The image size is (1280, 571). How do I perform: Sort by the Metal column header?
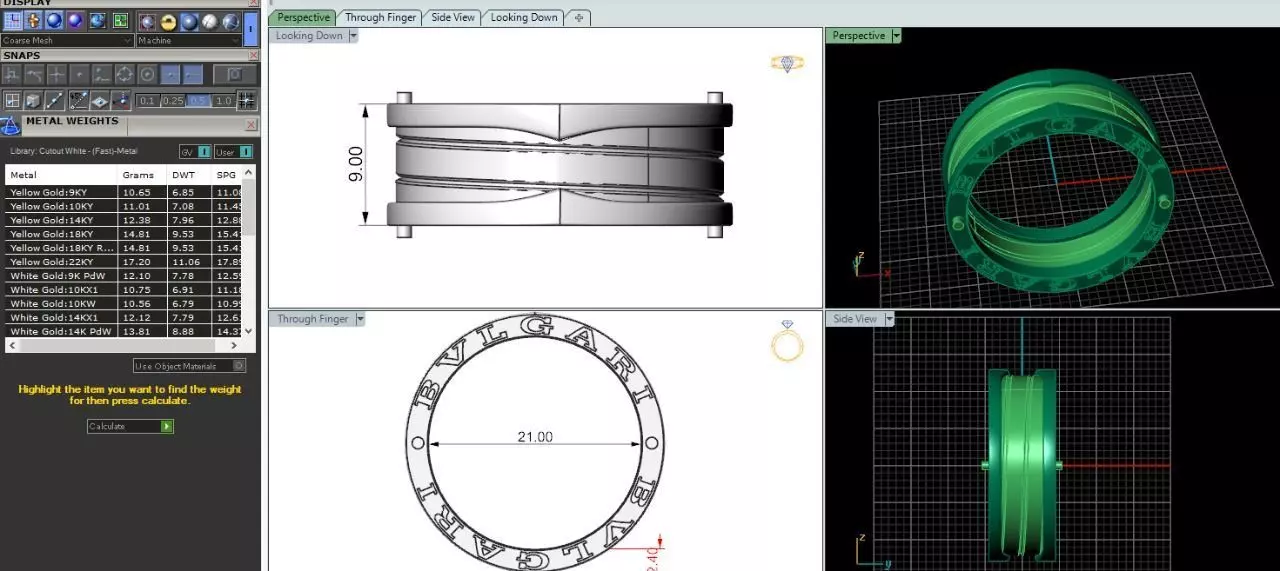tap(62, 174)
